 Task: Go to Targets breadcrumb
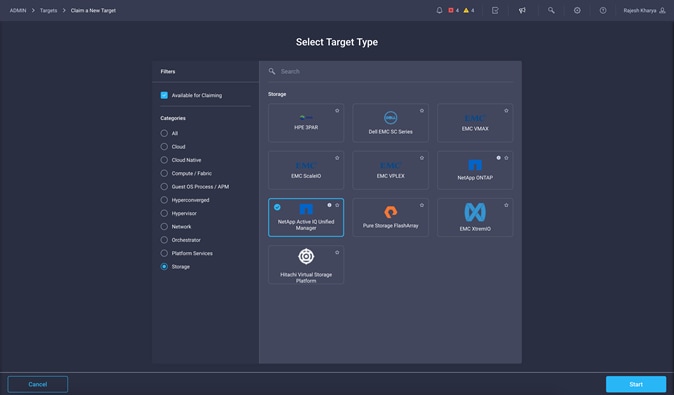(x=49, y=10)
